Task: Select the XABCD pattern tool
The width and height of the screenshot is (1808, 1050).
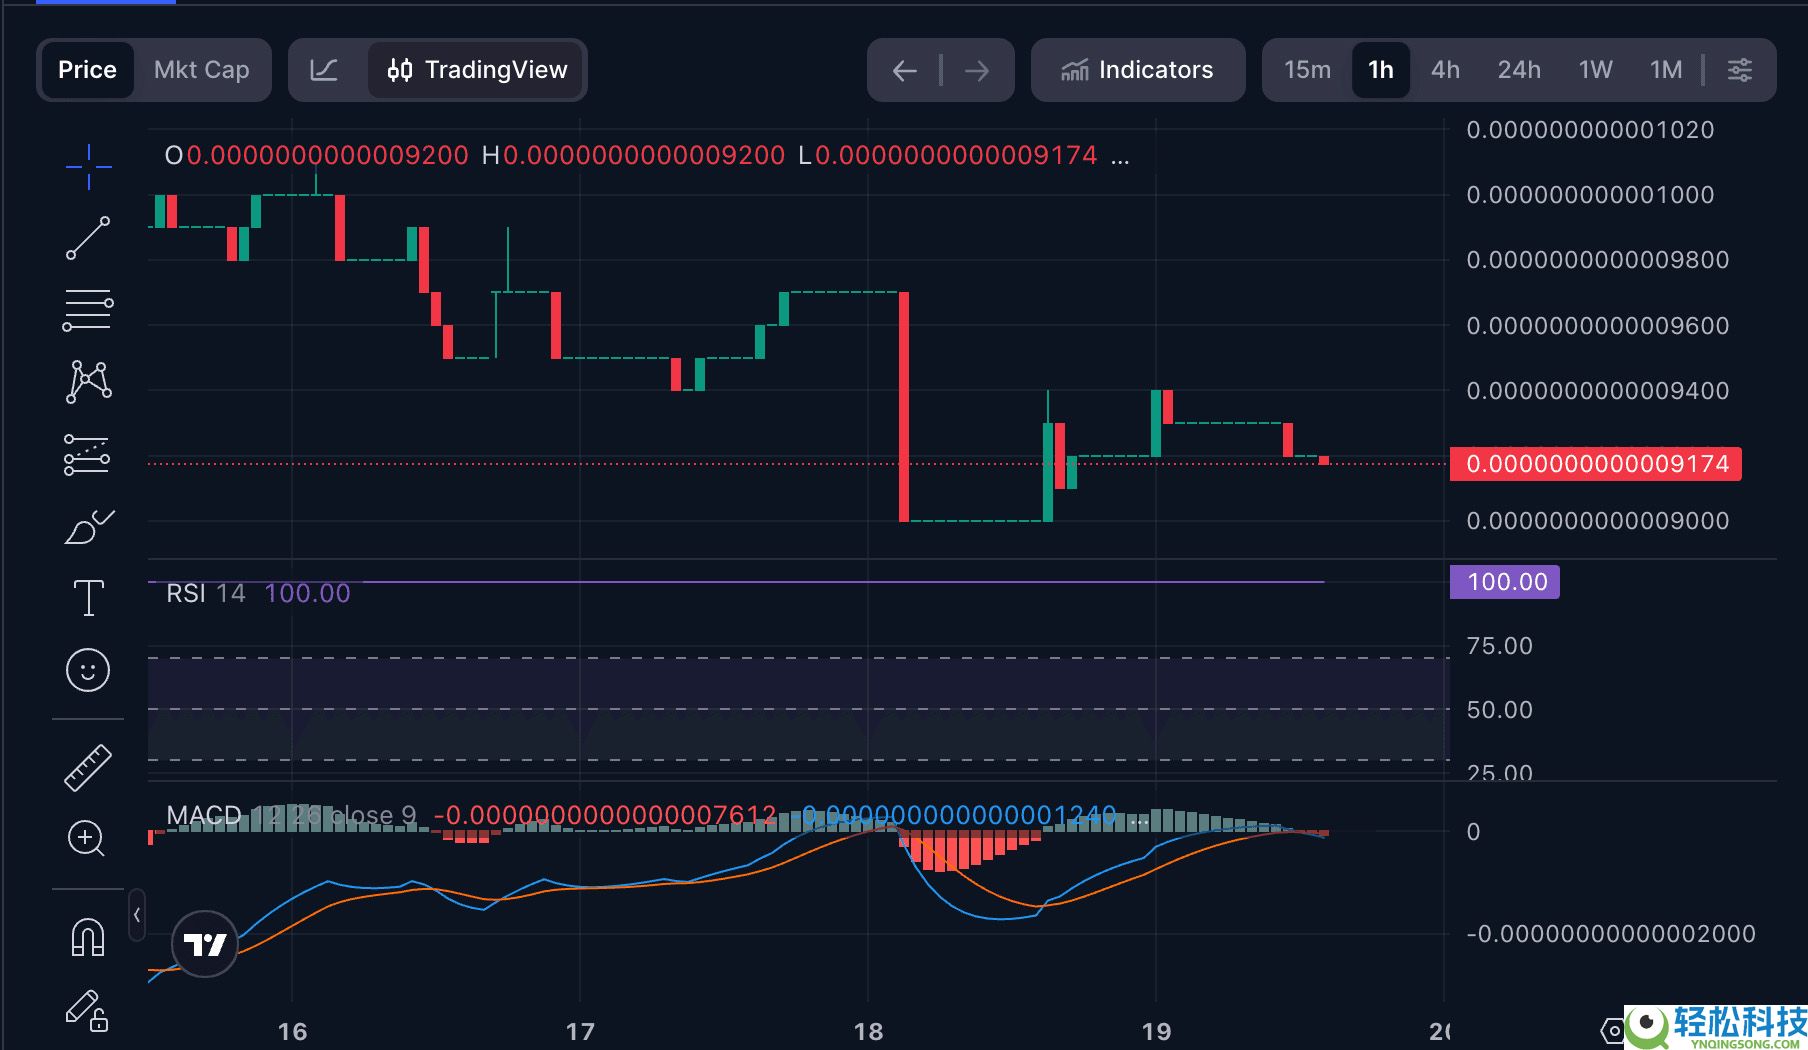Action: (x=88, y=380)
